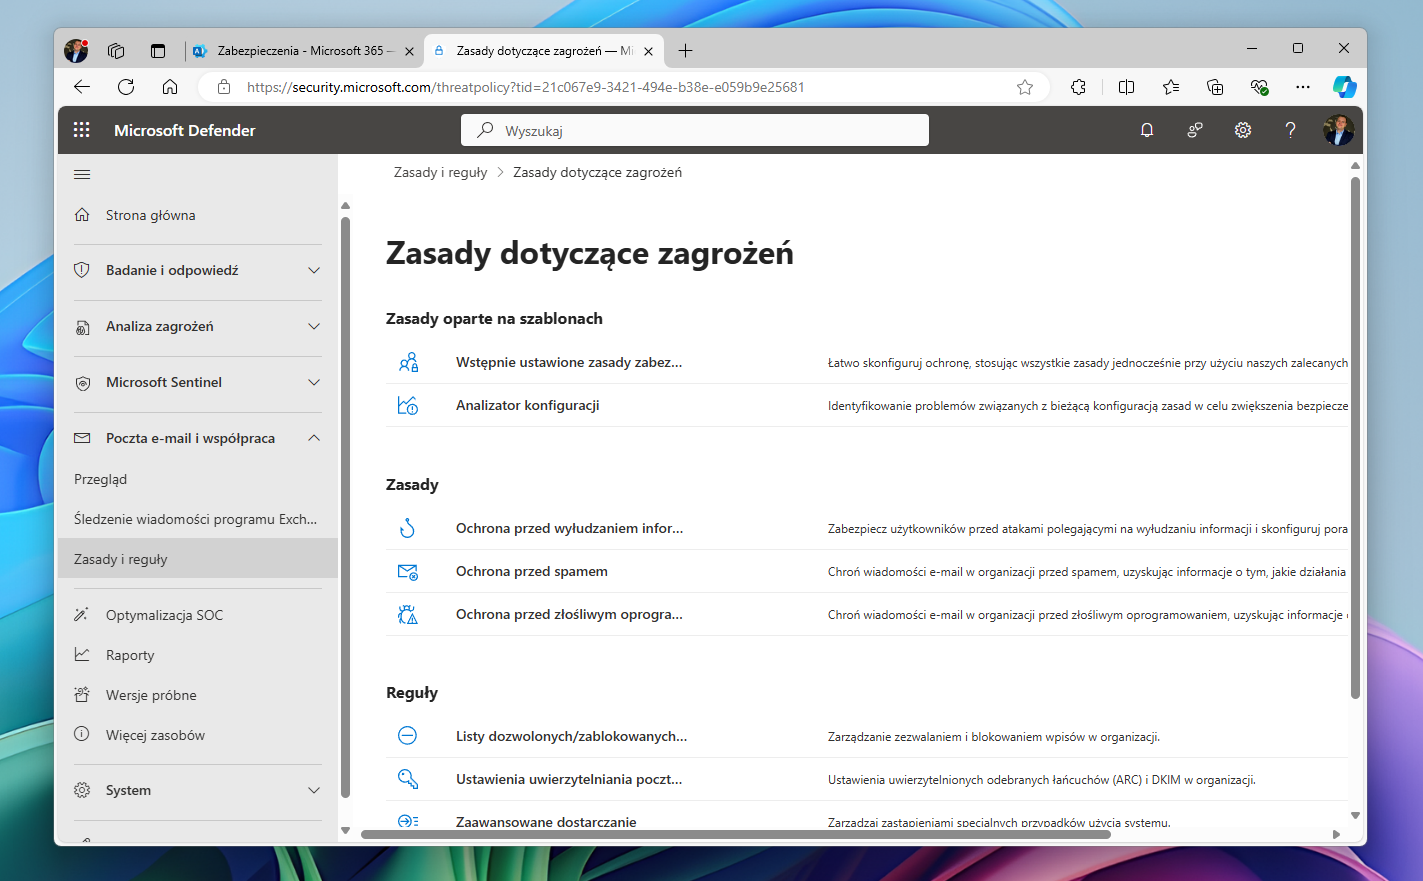Open Ustawienia uwierzytelniania poczty rule
Image resolution: width=1423 pixels, height=881 pixels.
(x=569, y=779)
